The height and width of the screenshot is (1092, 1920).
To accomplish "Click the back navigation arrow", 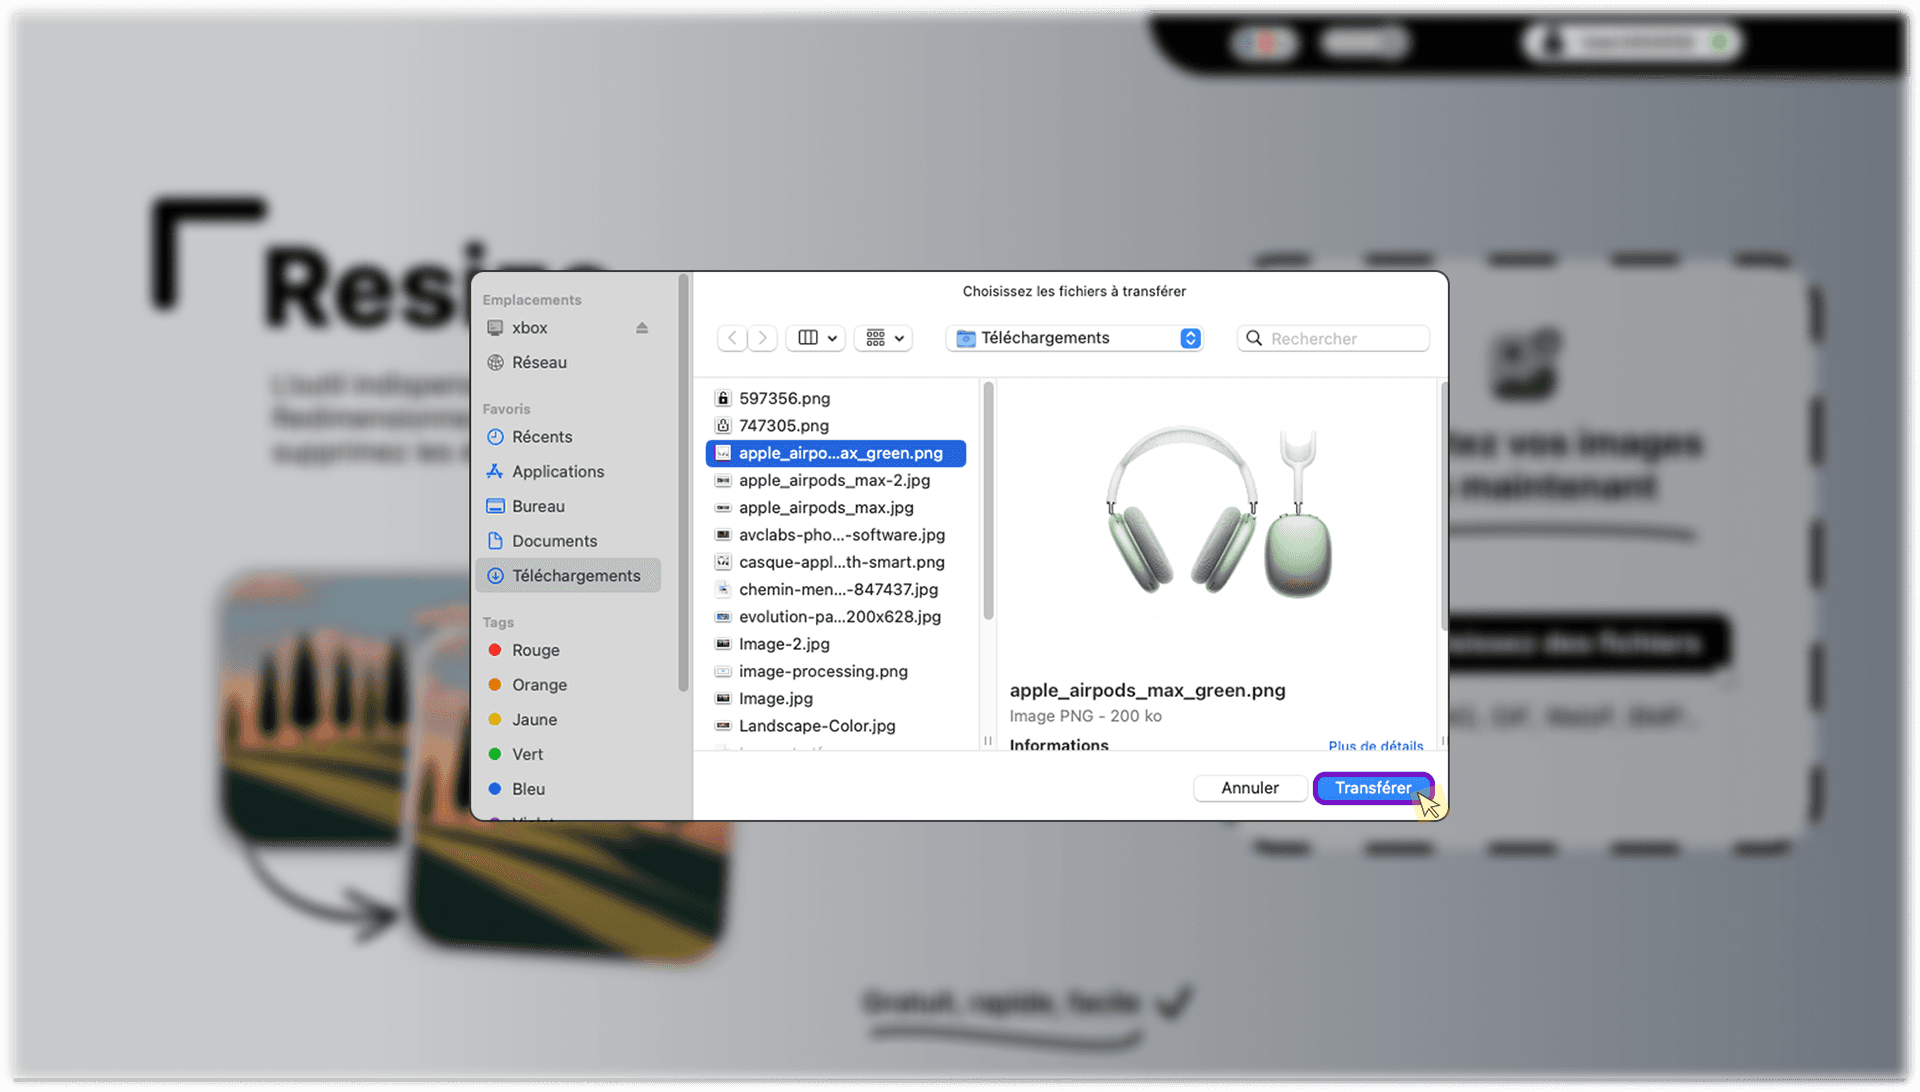I will click(732, 338).
